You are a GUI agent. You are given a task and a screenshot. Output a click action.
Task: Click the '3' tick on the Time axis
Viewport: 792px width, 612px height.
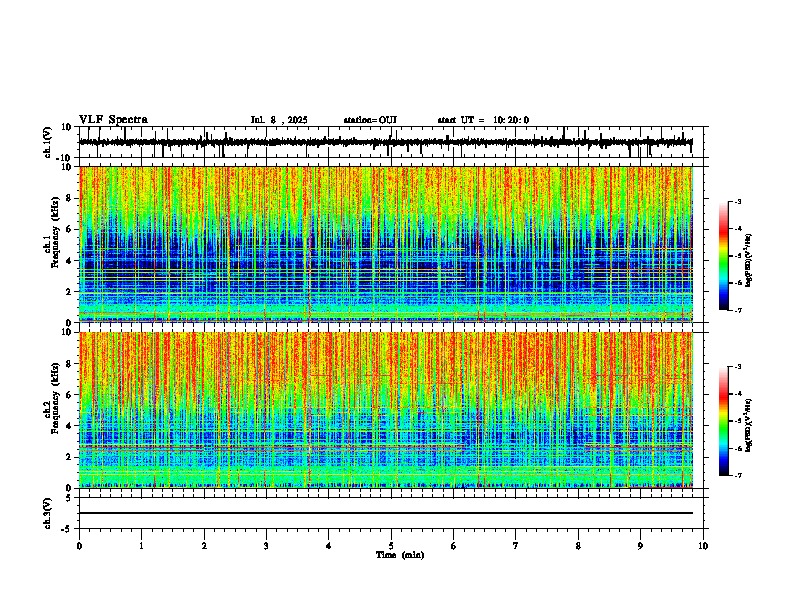(266, 546)
